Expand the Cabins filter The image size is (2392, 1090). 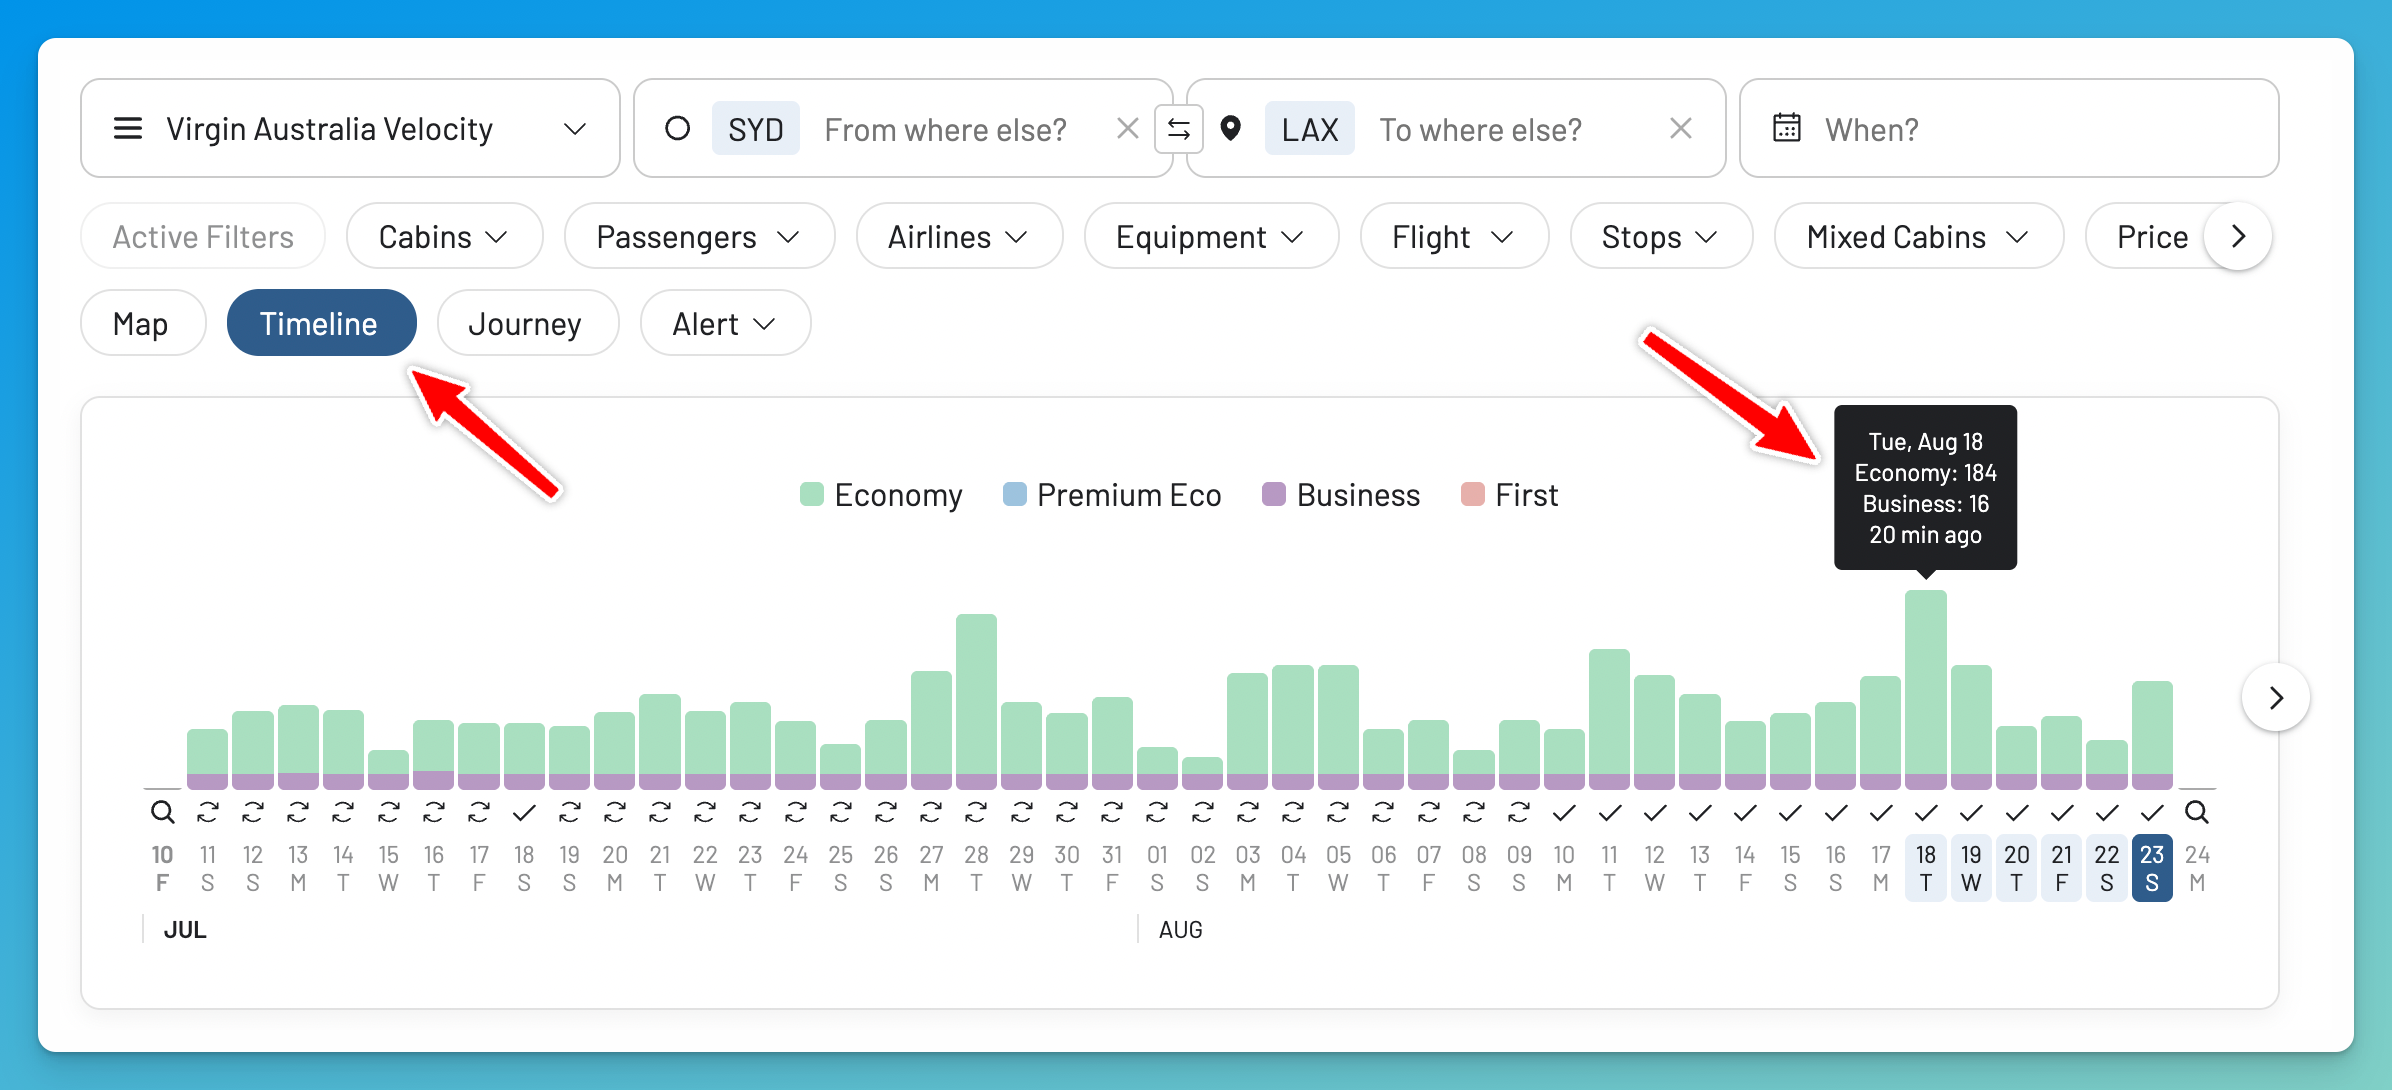[444, 237]
